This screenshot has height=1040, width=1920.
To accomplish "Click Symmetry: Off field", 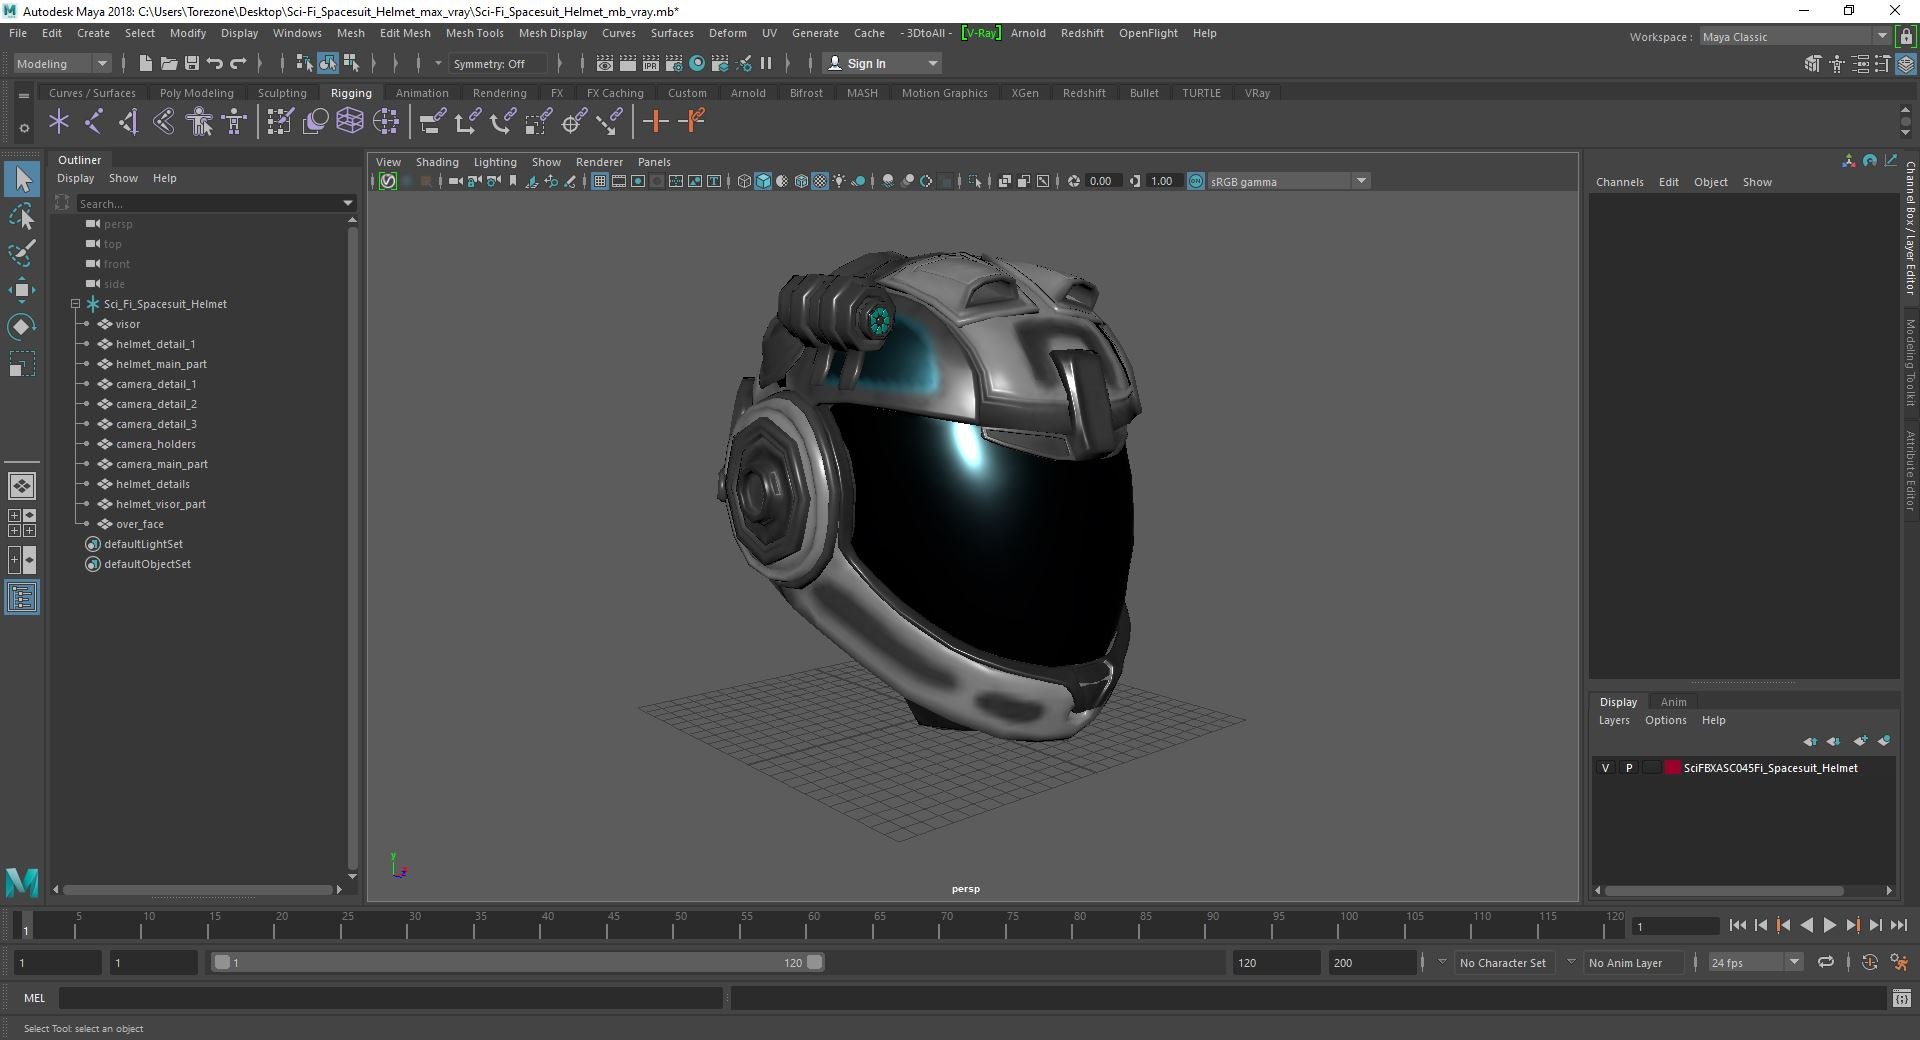I will (499, 63).
